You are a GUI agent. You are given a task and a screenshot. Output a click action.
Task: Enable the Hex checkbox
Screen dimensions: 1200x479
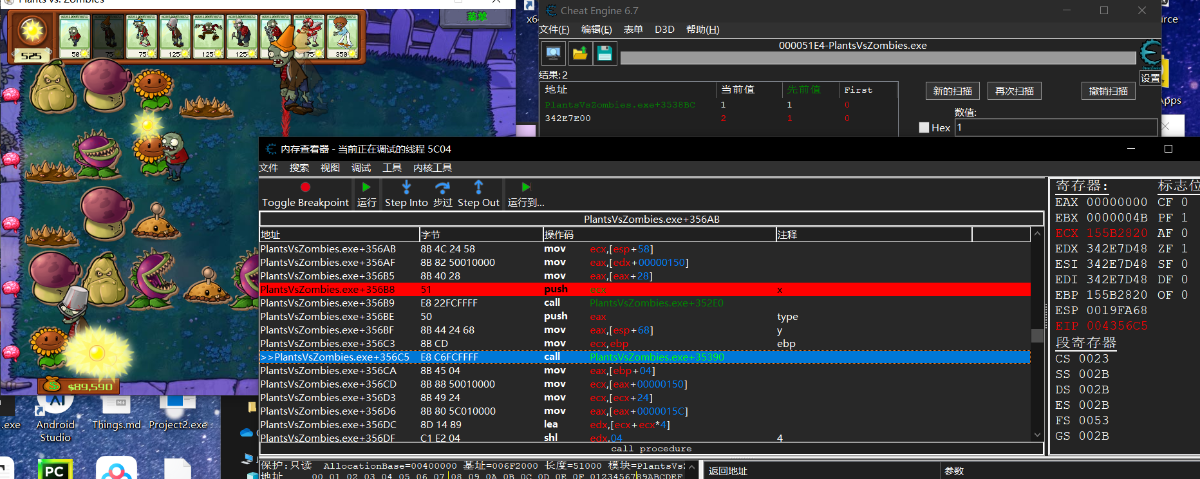[x=924, y=128]
